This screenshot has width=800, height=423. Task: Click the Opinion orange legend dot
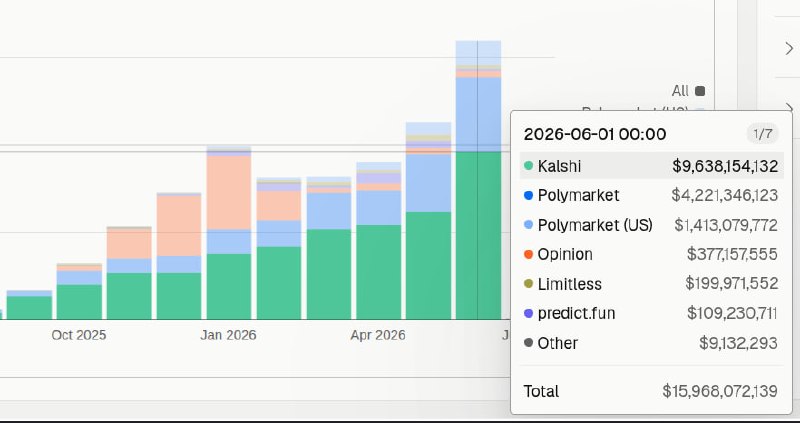click(529, 254)
